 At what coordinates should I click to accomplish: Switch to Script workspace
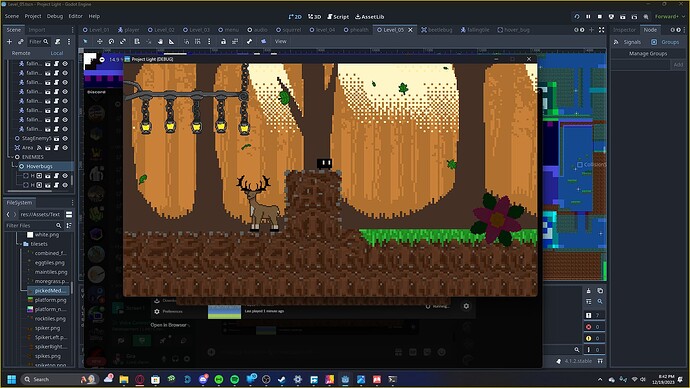point(338,17)
